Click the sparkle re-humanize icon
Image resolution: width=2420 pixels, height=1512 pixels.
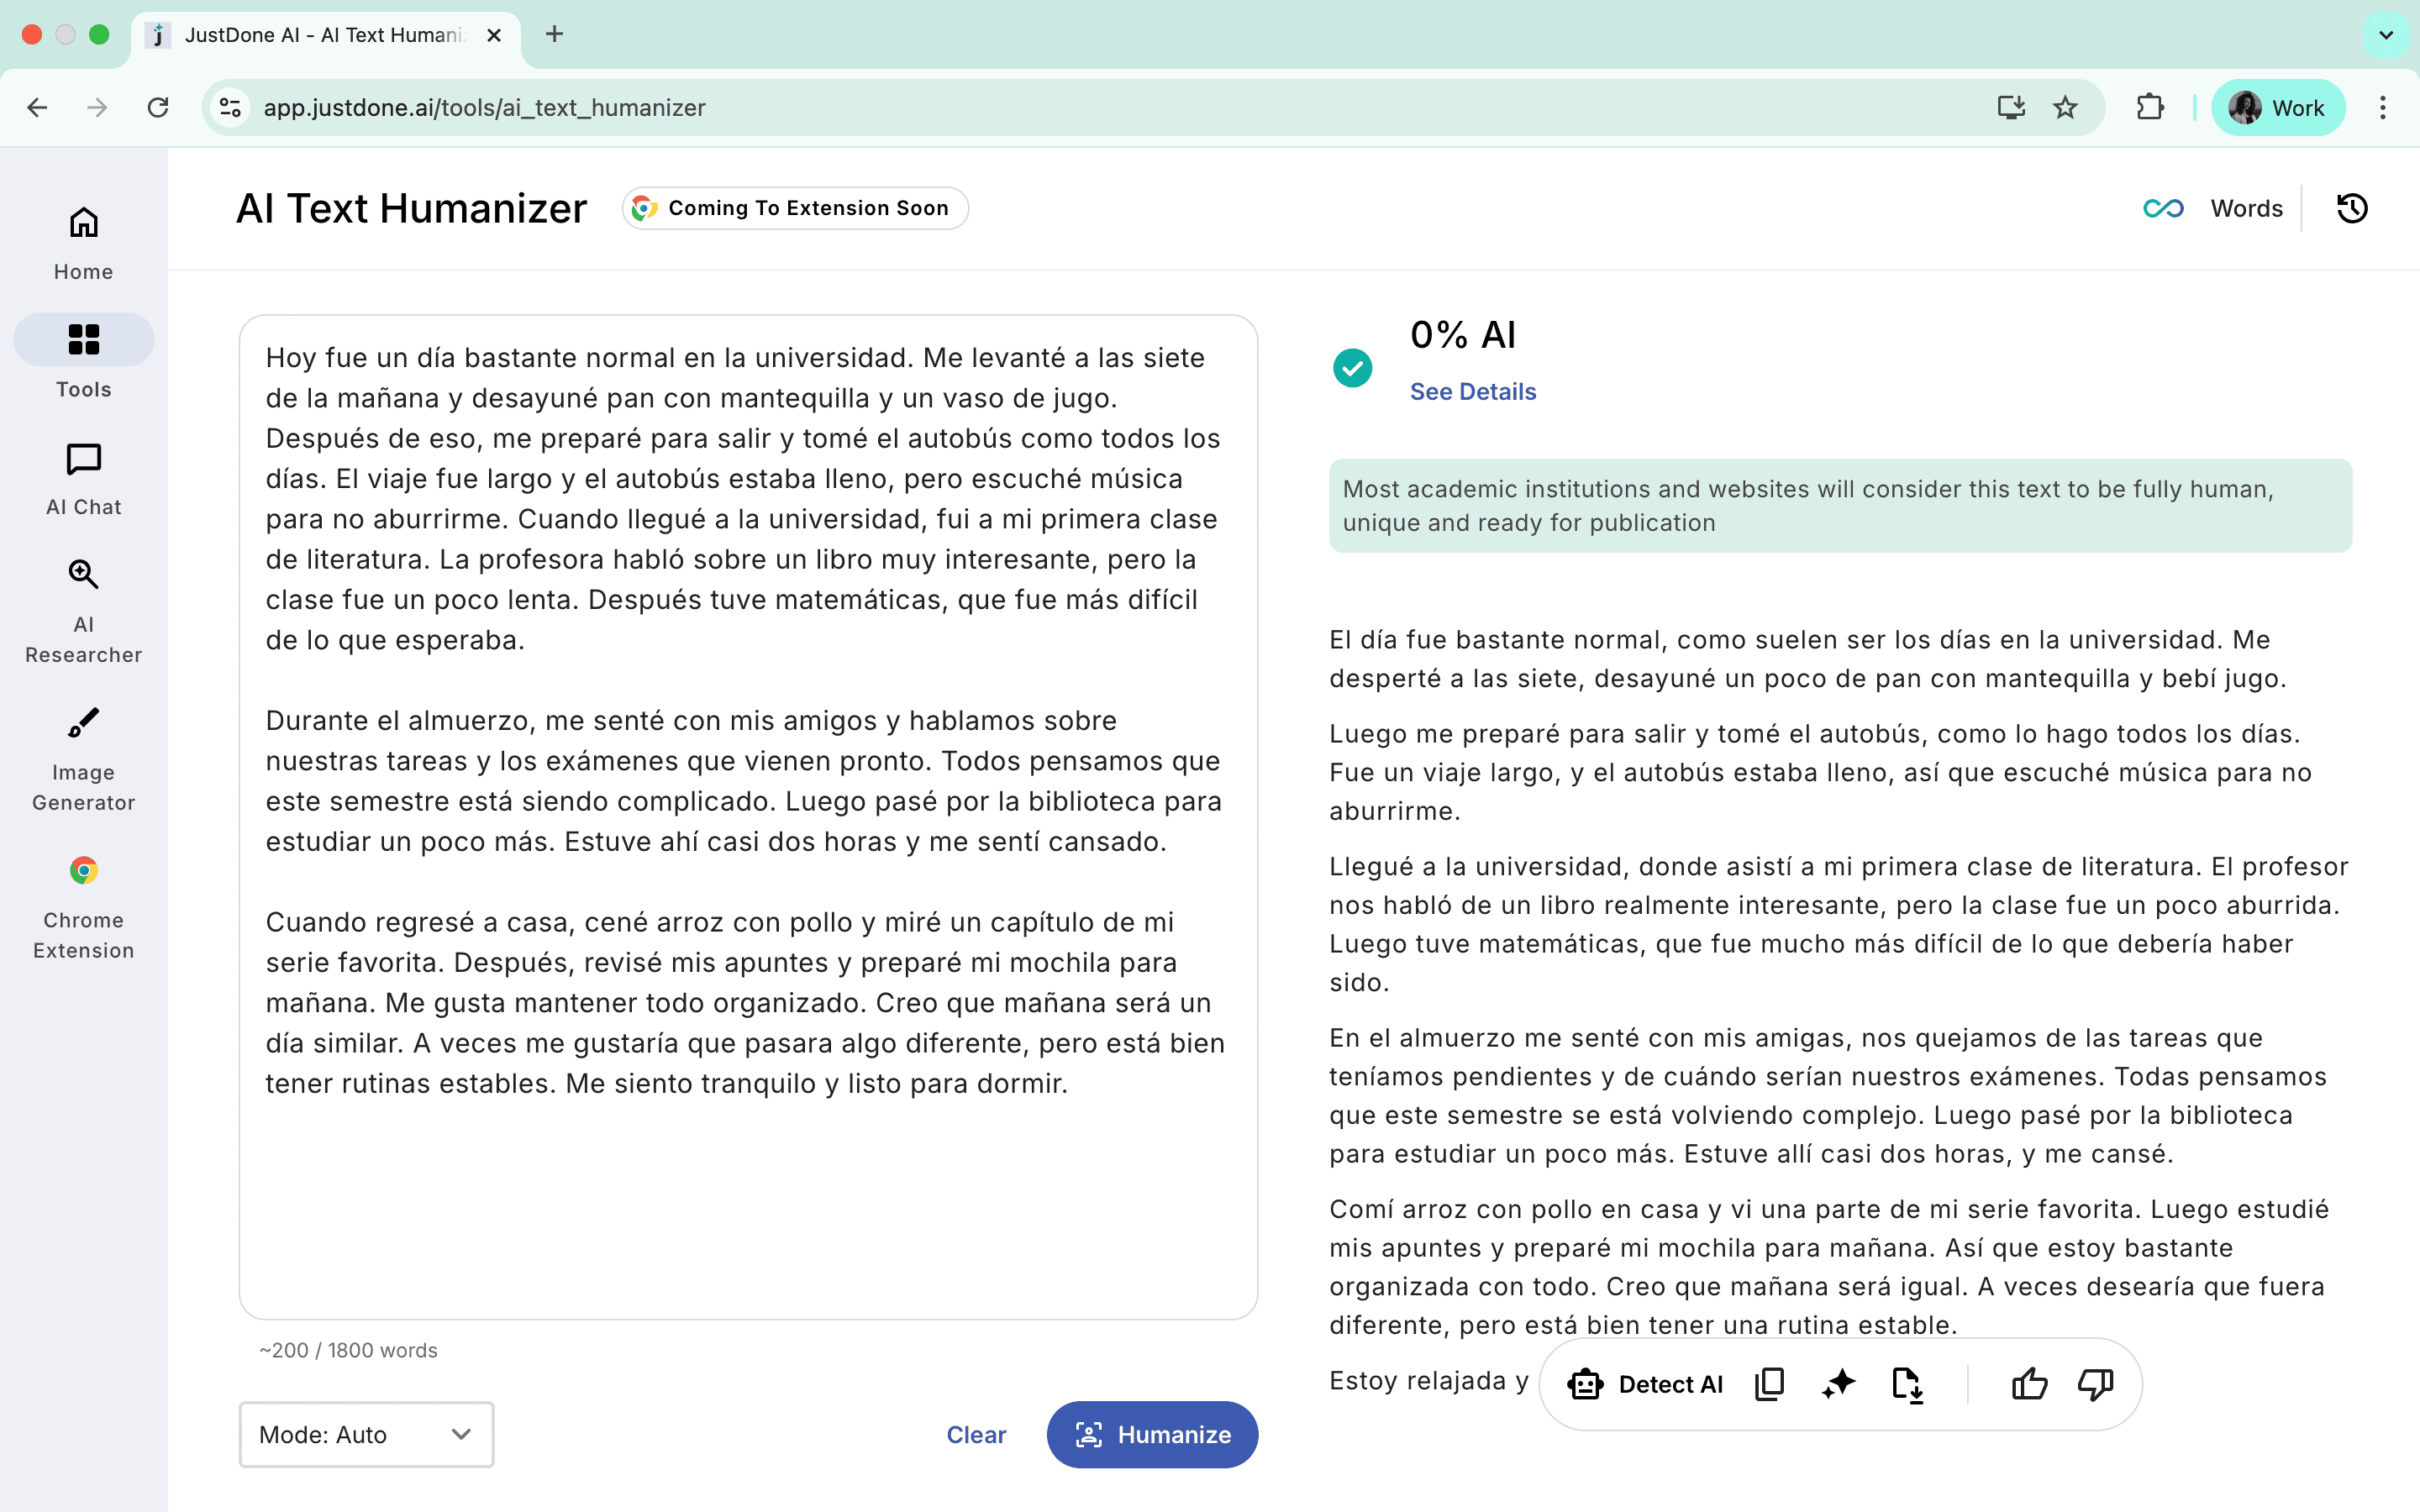pyautogui.click(x=1838, y=1384)
